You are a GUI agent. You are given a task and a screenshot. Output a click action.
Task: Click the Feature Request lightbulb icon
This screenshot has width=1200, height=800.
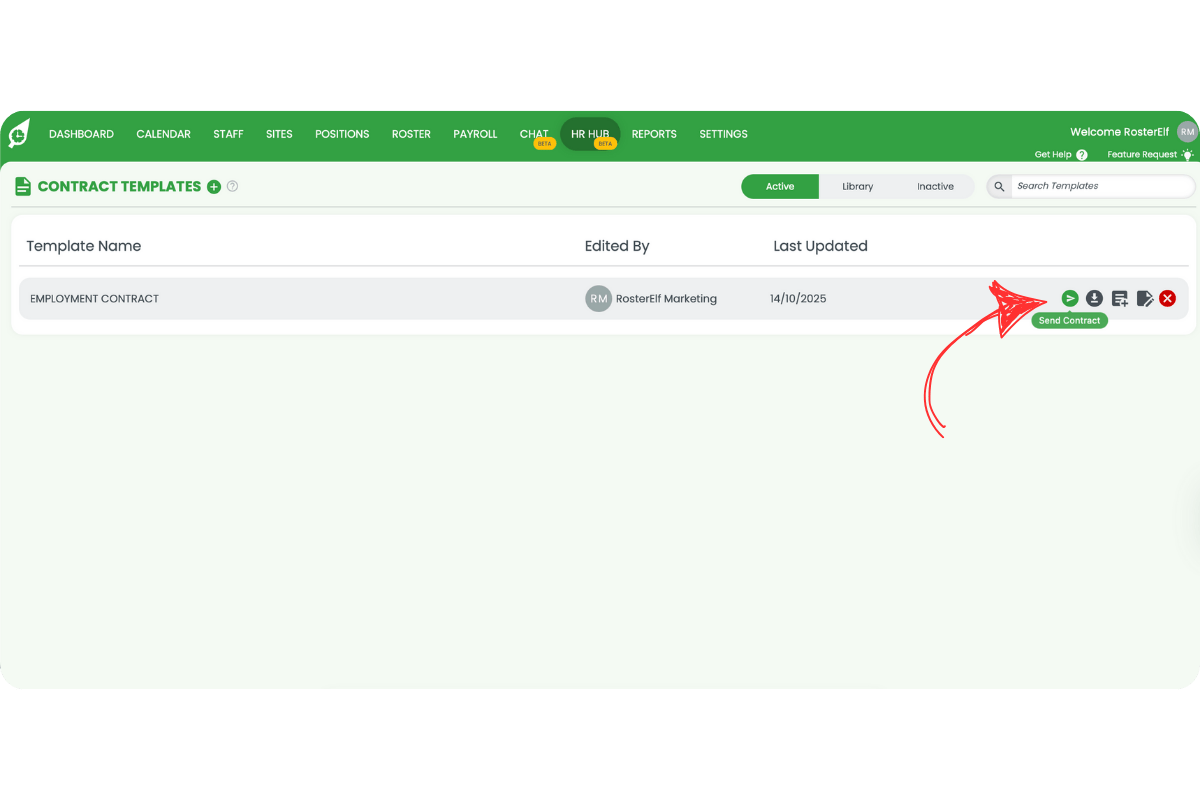1187,154
